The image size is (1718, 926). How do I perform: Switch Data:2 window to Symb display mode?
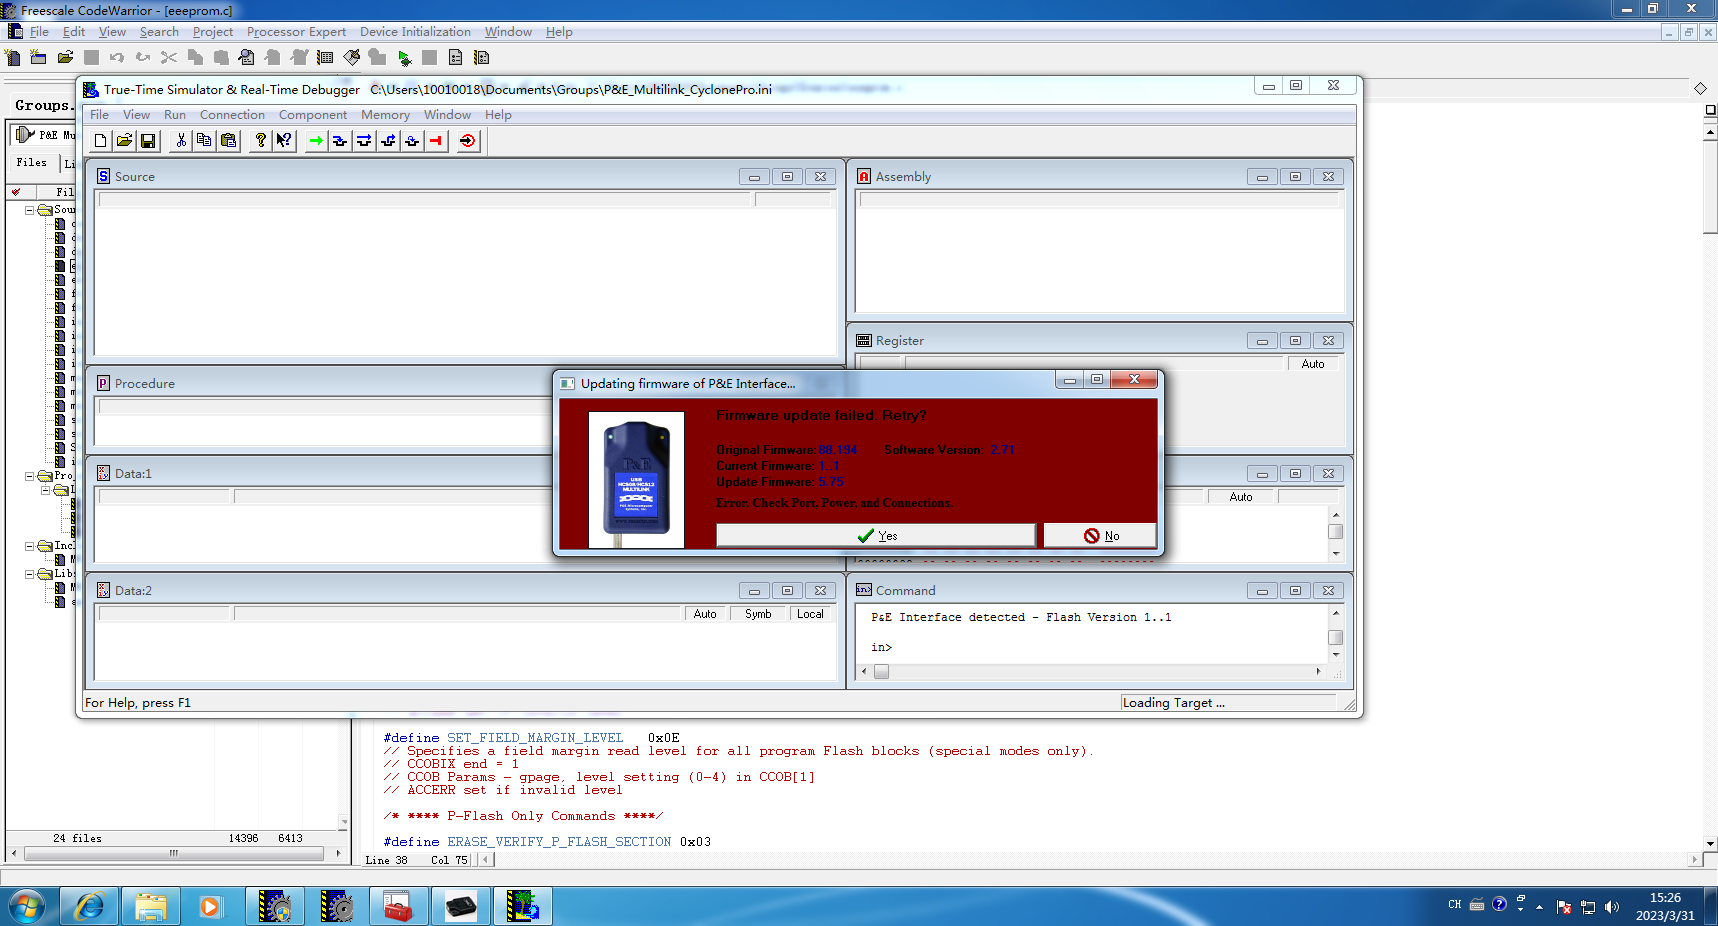(x=757, y=613)
